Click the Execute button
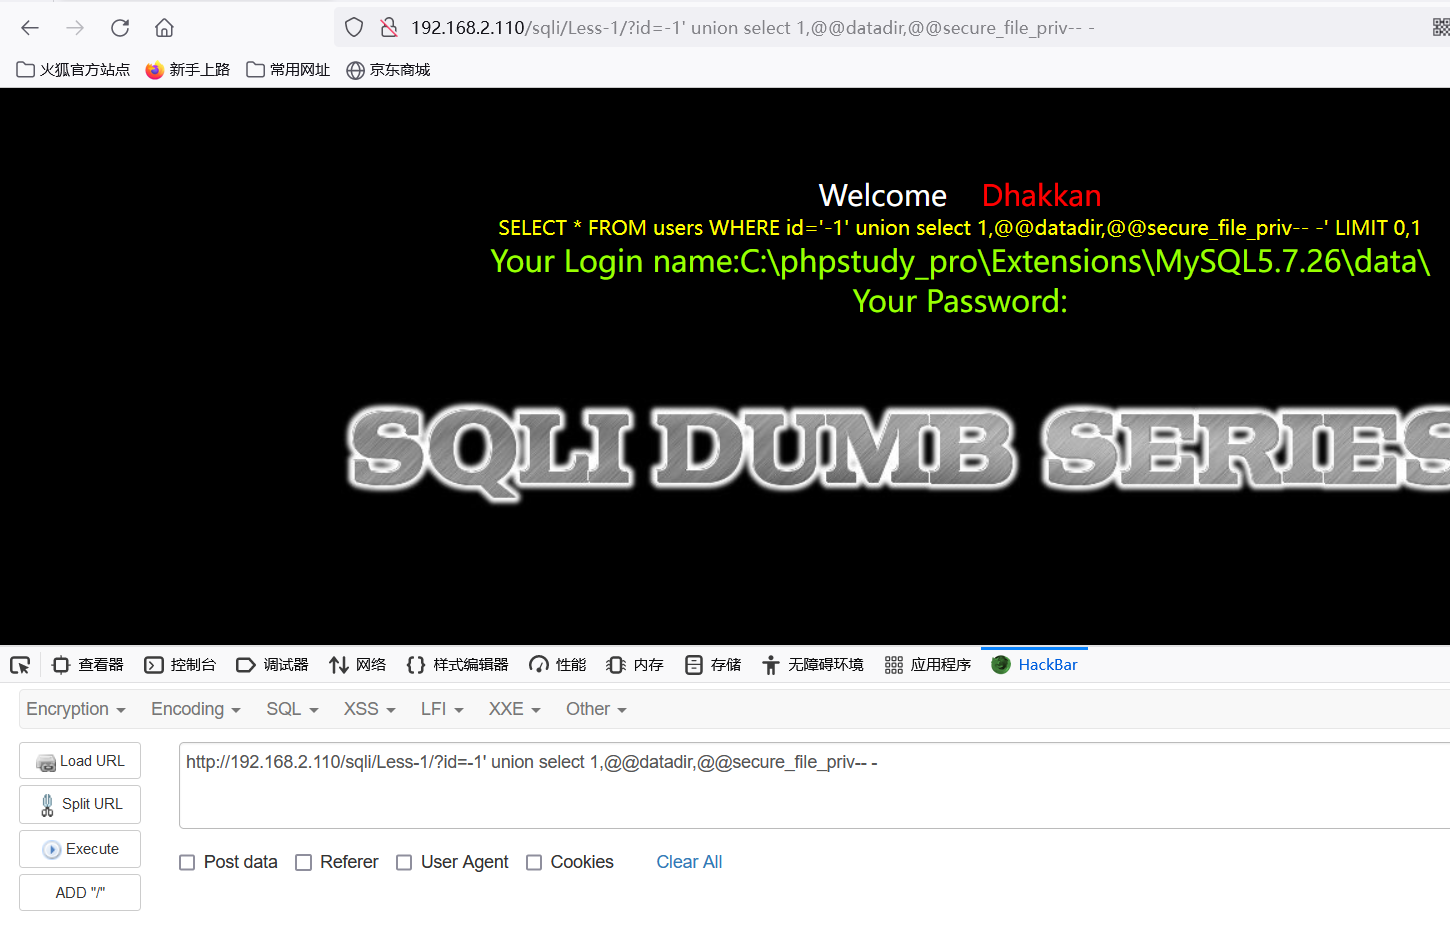 80,849
